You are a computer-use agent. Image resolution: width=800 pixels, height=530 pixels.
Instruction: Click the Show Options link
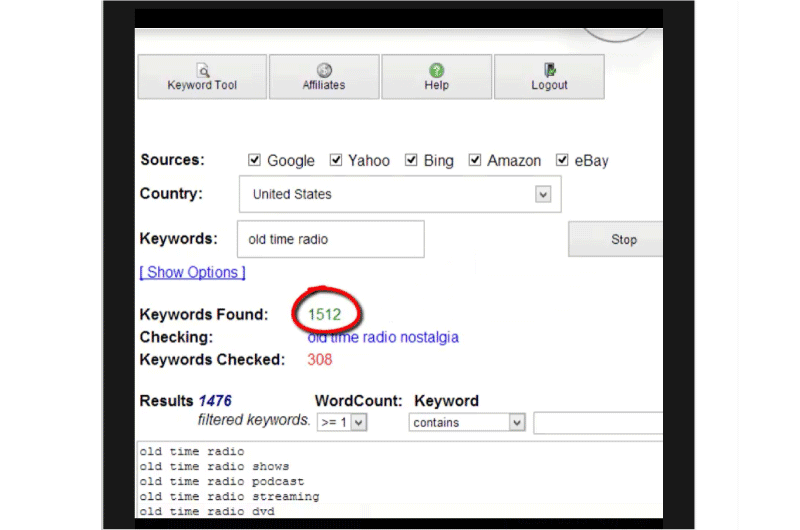pyautogui.click(x=192, y=272)
